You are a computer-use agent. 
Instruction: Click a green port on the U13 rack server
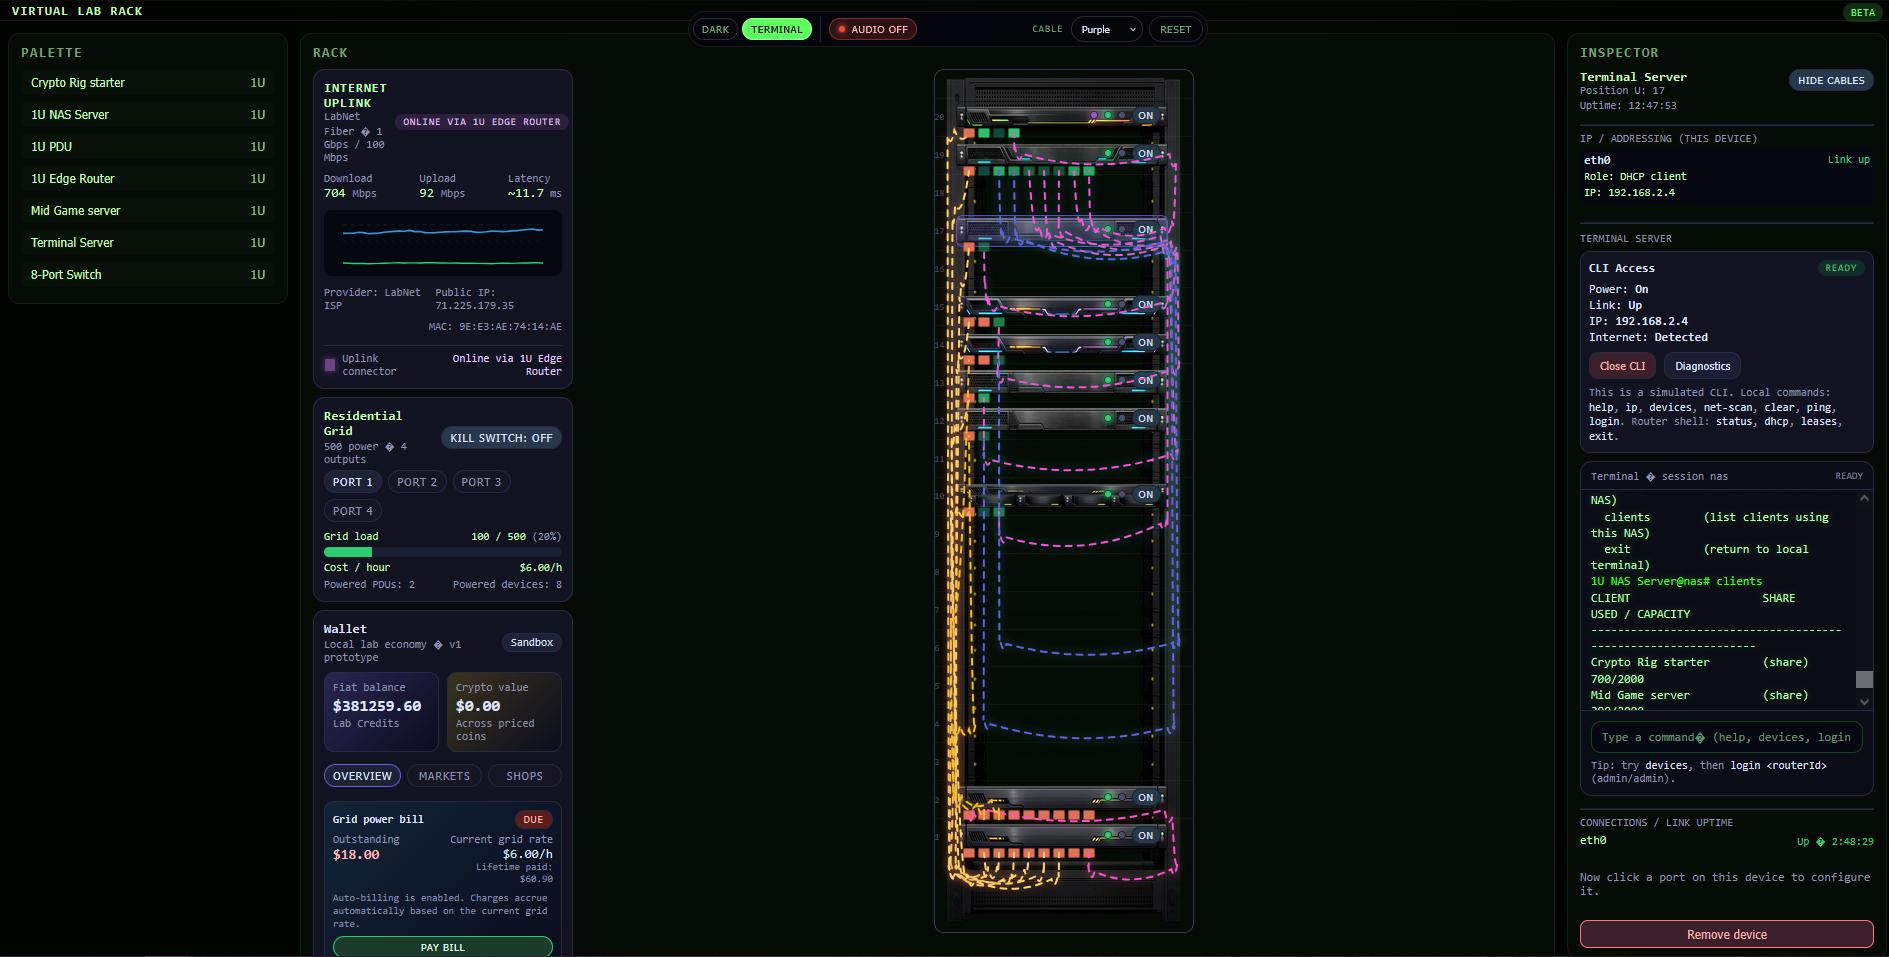[x=985, y=397]
